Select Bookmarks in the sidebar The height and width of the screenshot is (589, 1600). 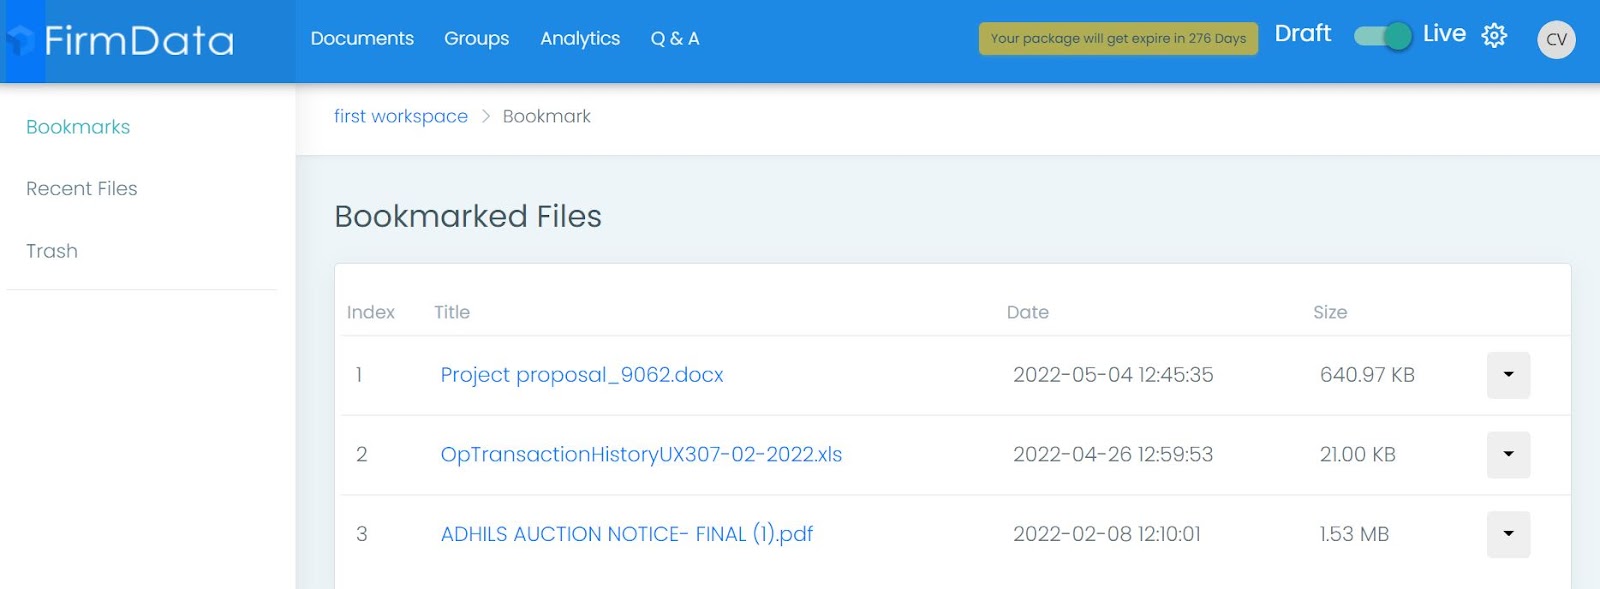tap(78, 127)
